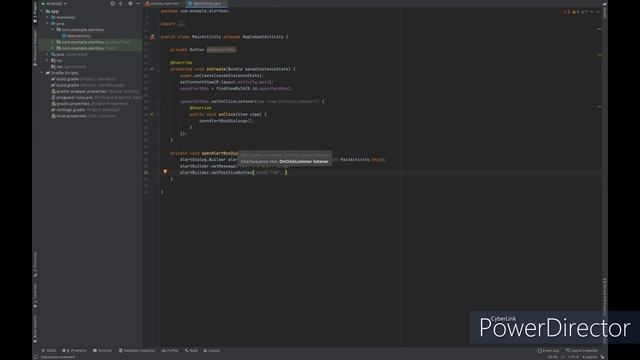Image resolution: width=640 pixels, height=360 pixels.
Task: Select build.gradle (Module) file in tree
Action: pos(87,85)
